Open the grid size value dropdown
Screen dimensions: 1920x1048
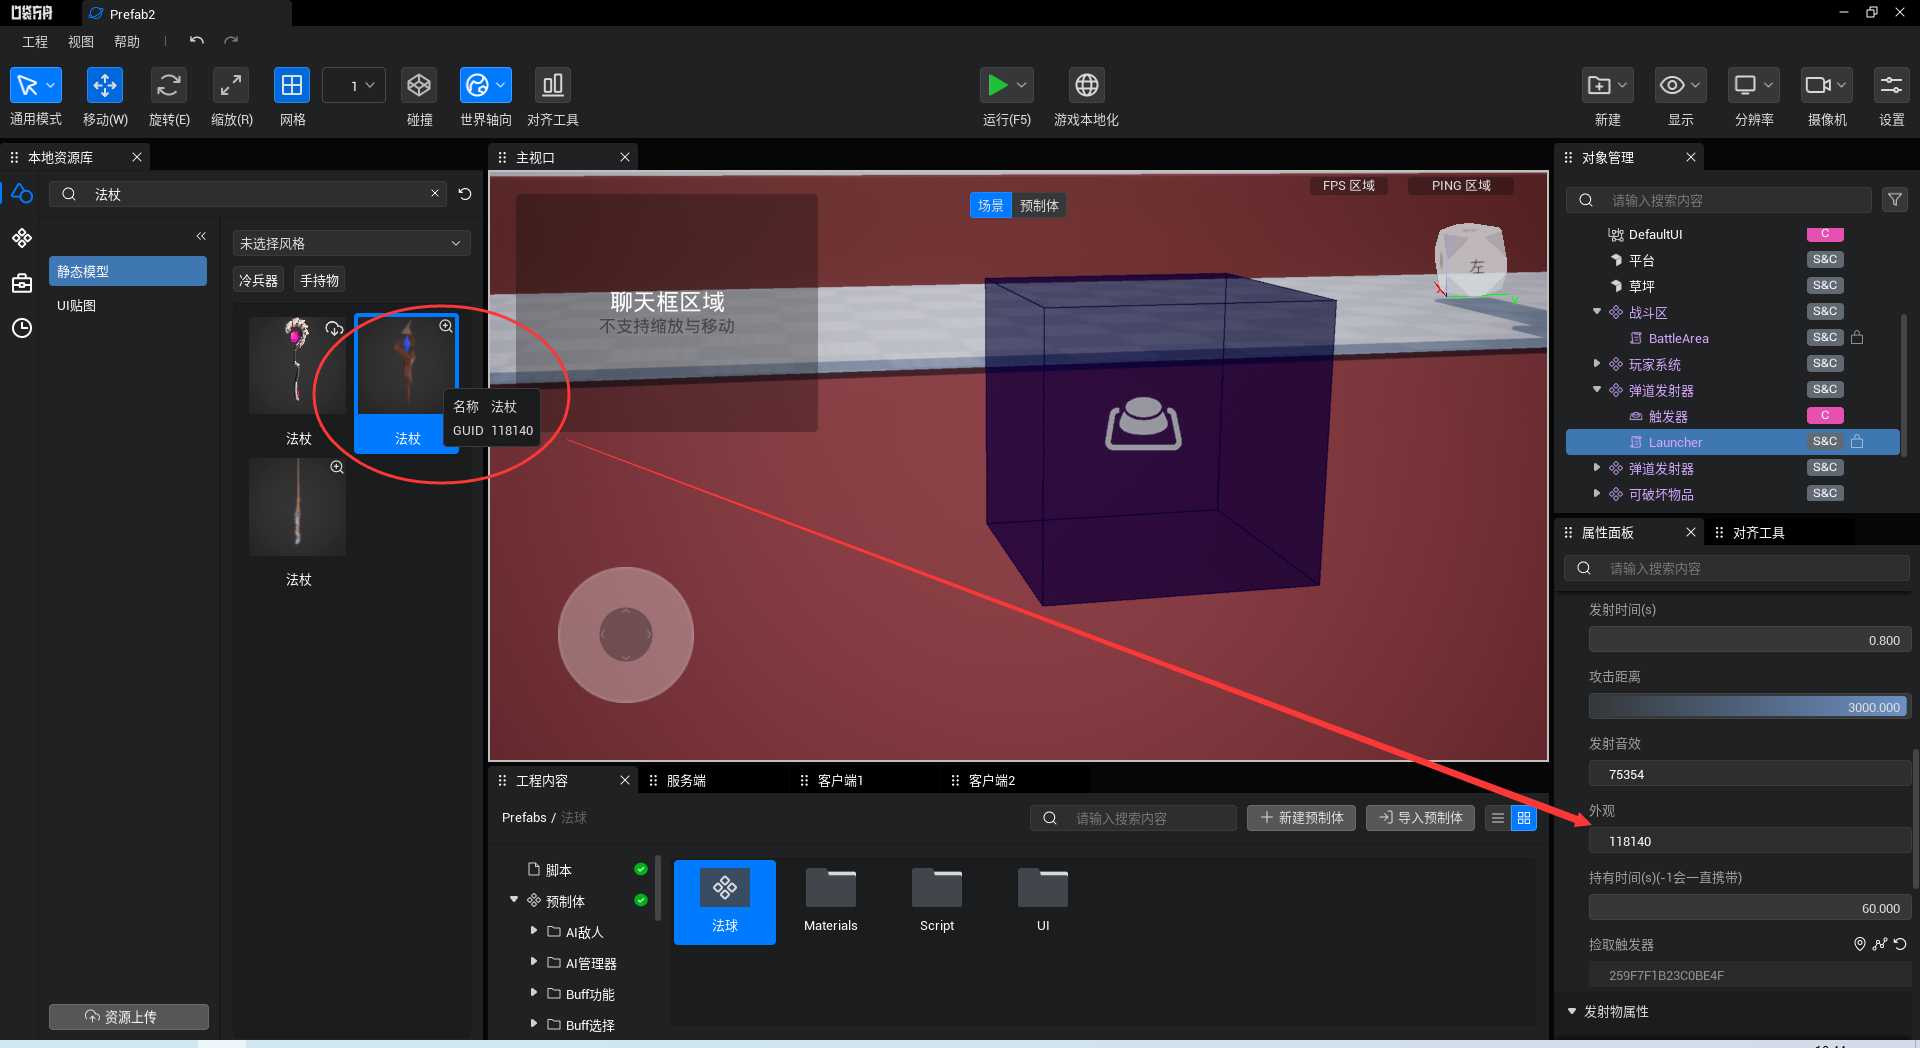tap(354, 86)
